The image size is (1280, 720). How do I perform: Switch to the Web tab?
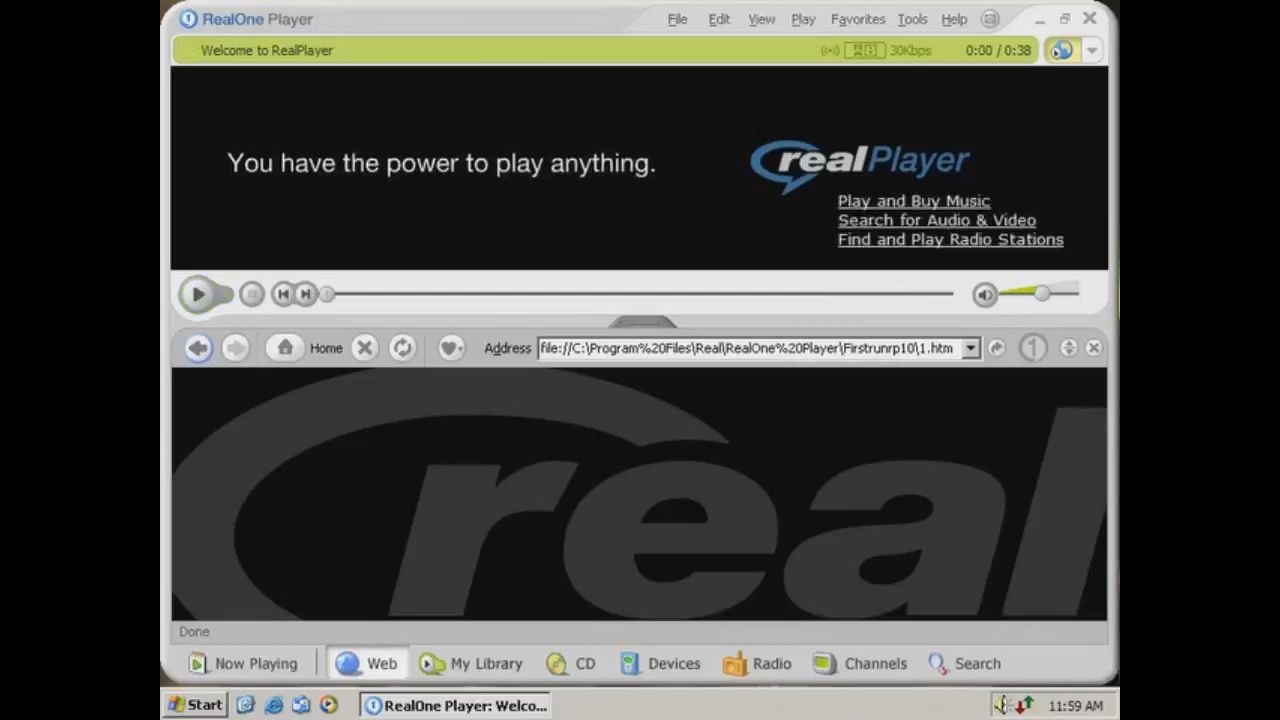pyautogui.click(x=367, y=663)
